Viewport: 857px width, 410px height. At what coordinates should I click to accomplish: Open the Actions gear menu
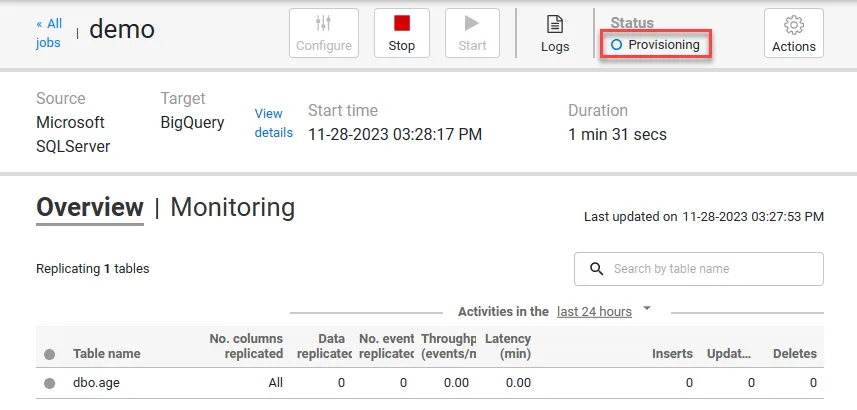(794, 33)
